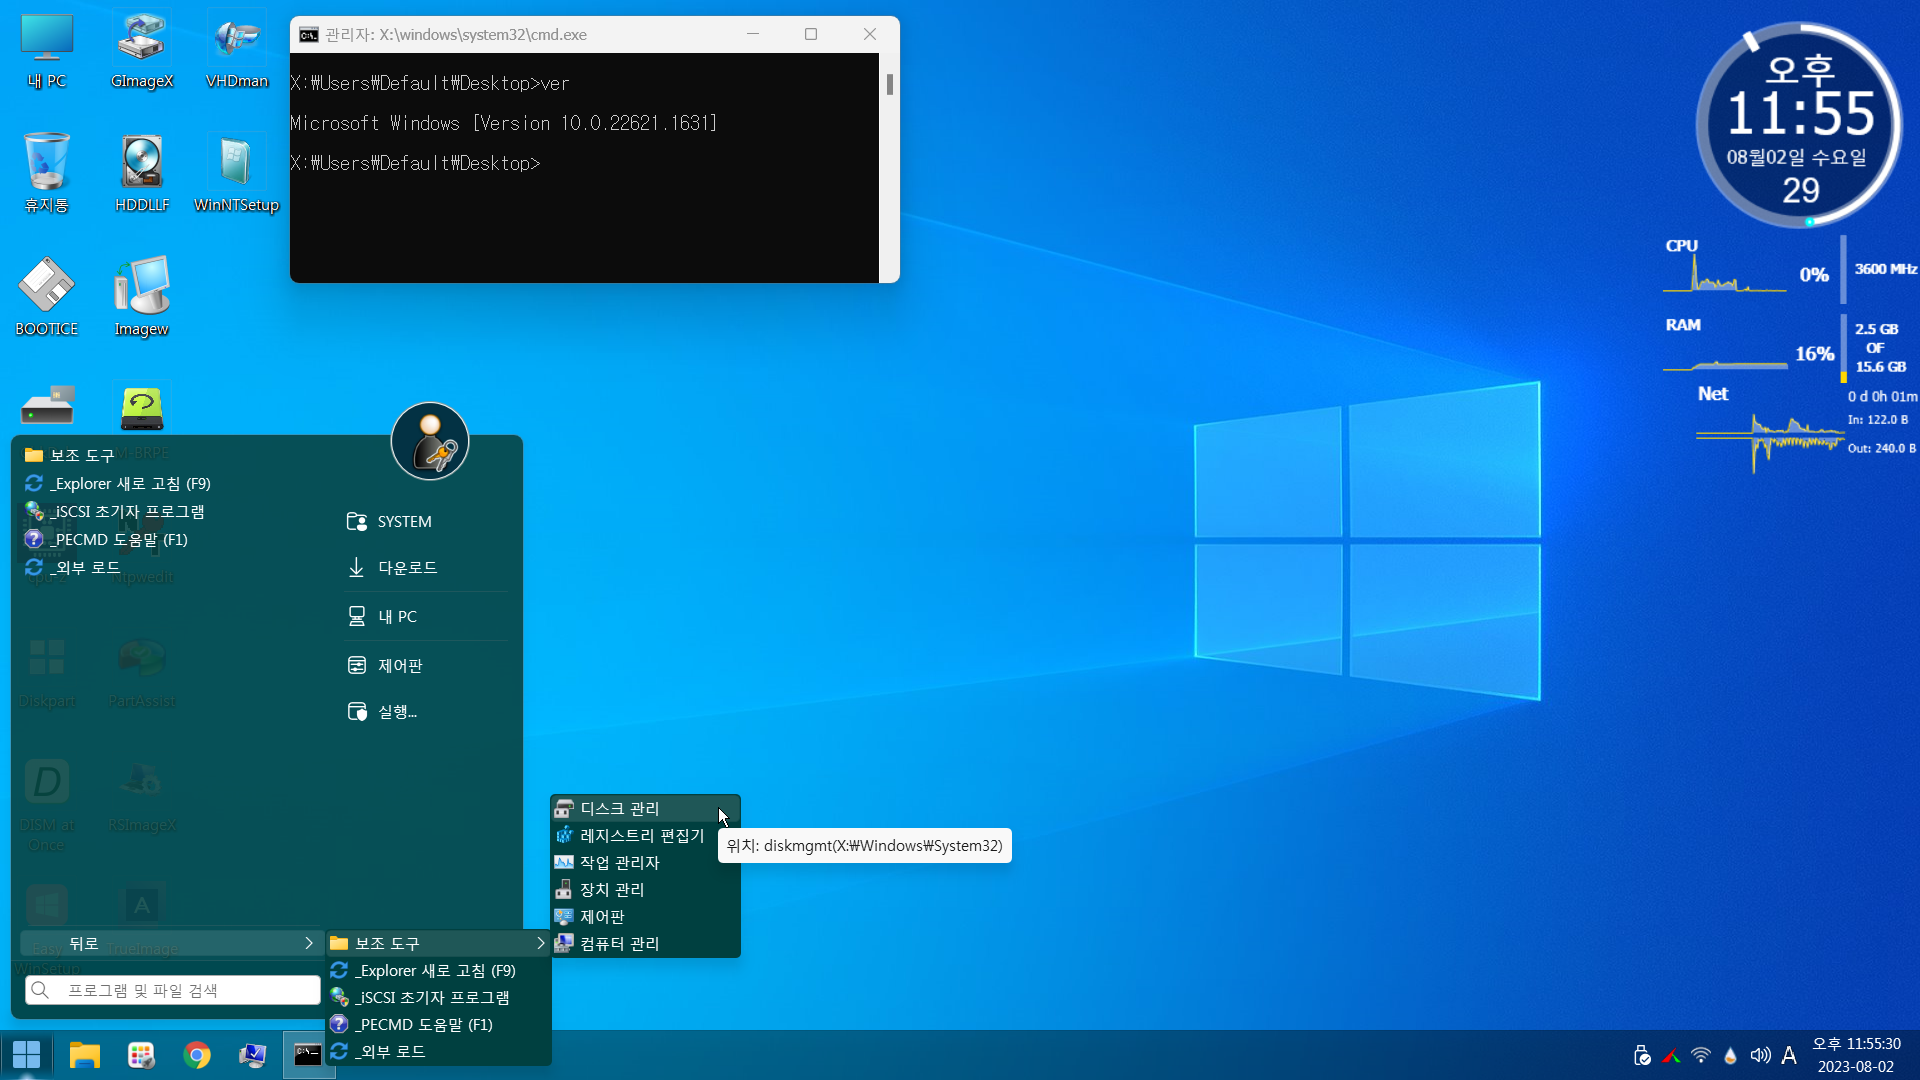Image resolution: width=1920 pixels, height=1080 pixels.
Task: Click the red-green triangle tray icon
Action: click(x=1671, y=1055)
